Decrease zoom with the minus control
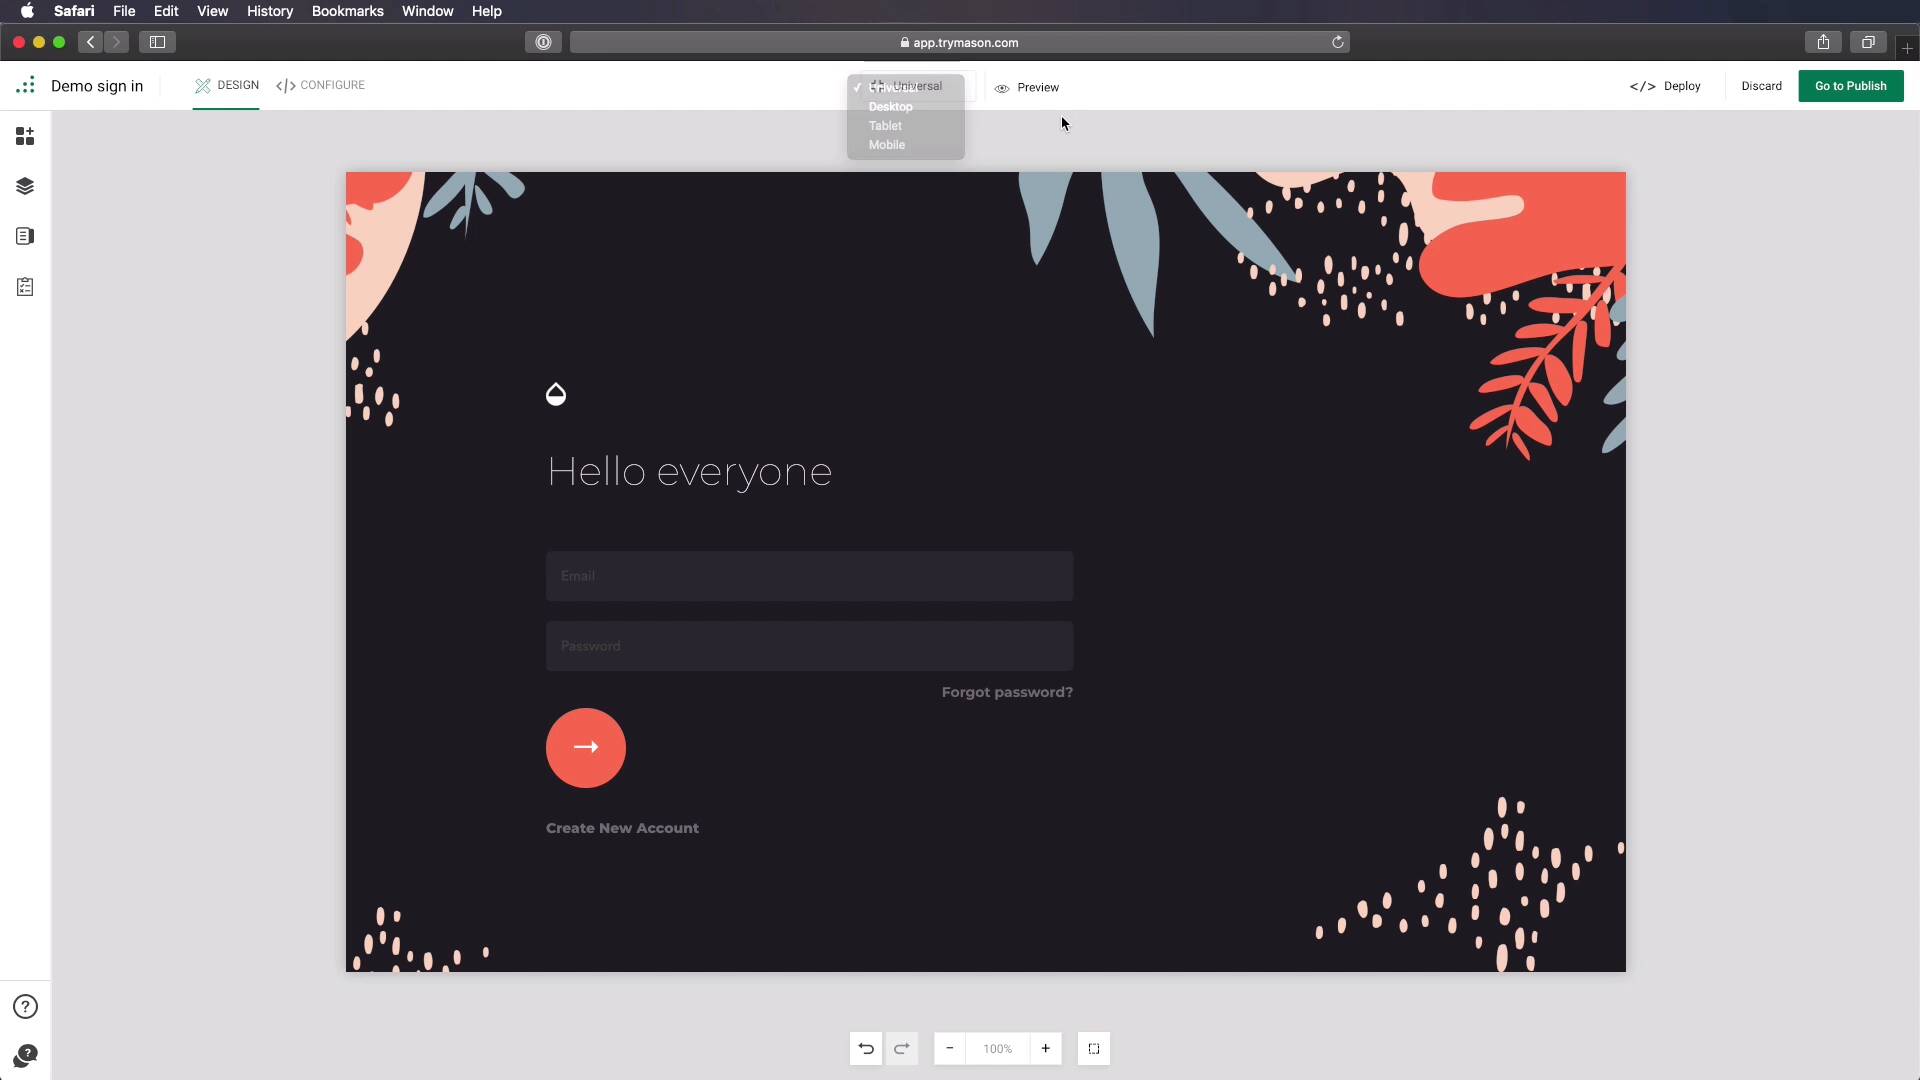 tap(948, 1048)
